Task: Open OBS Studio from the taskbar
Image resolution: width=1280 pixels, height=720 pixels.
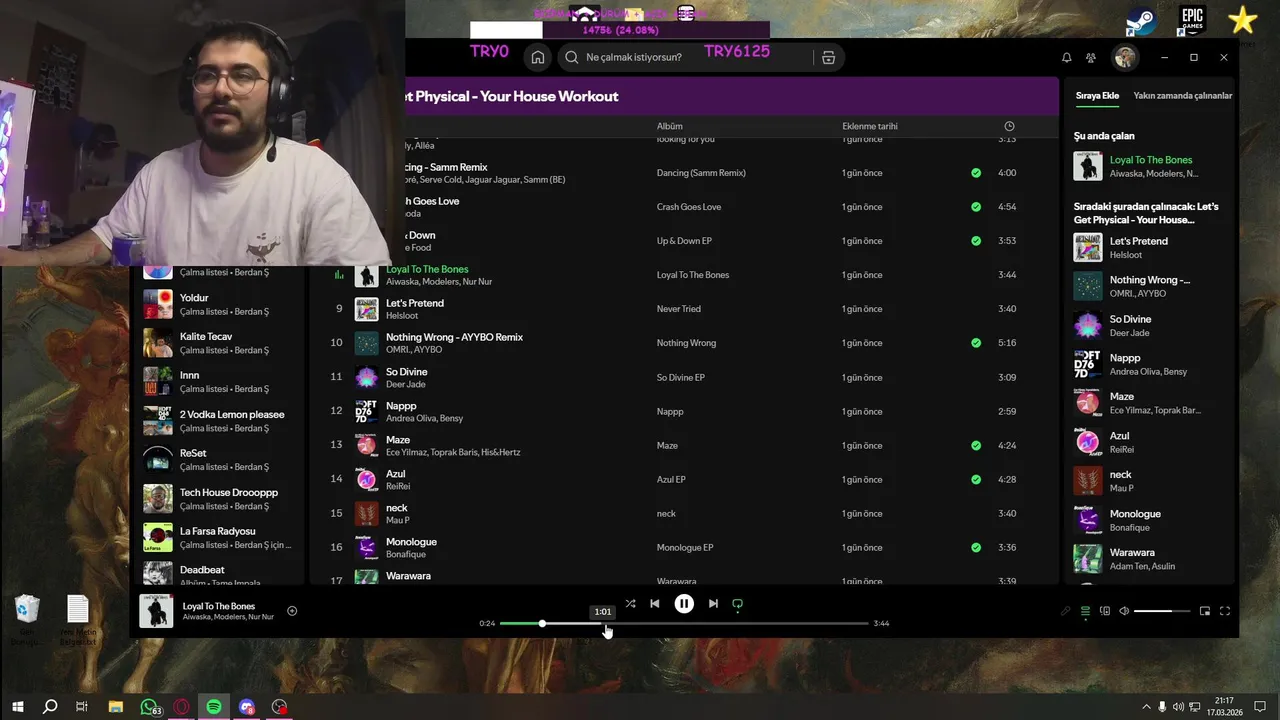Action: tap(279, 707)
